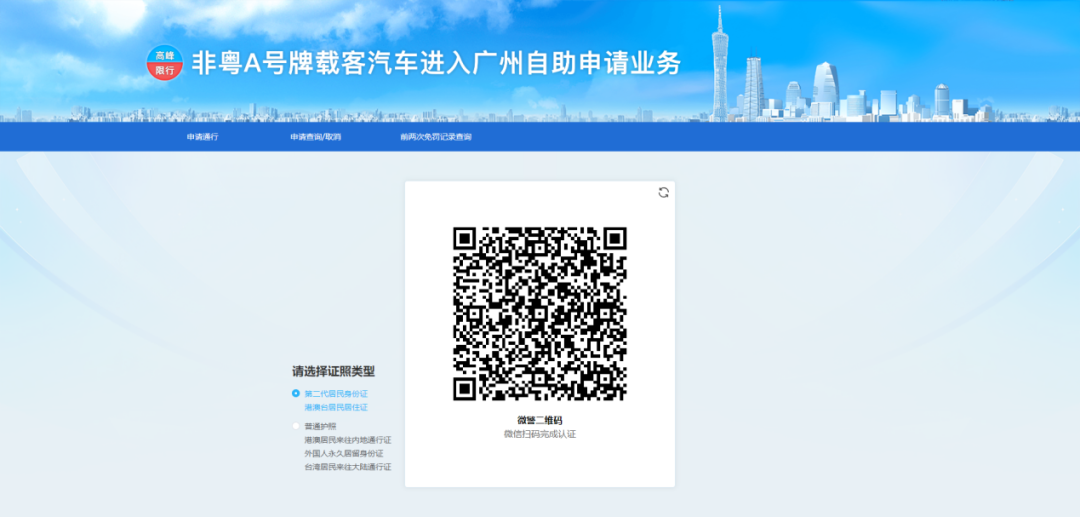Screen dimensions: 1080x517
Task: Click the 微警 QR code image
Action: 540,314
